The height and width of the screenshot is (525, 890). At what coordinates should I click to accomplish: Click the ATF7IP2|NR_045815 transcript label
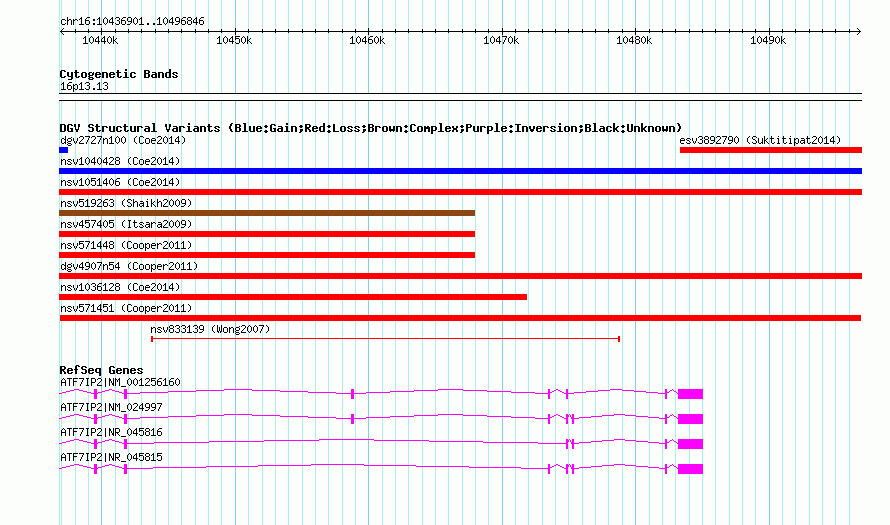click(111, 457)
